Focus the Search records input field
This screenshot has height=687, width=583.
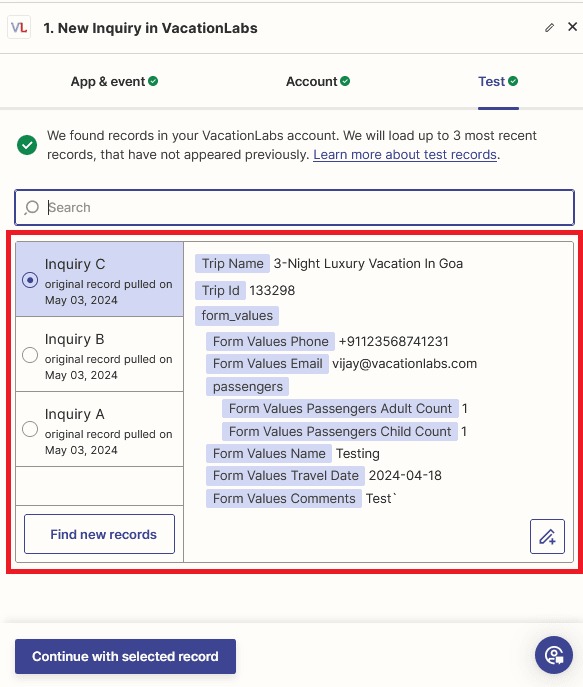tap(294, 207)
